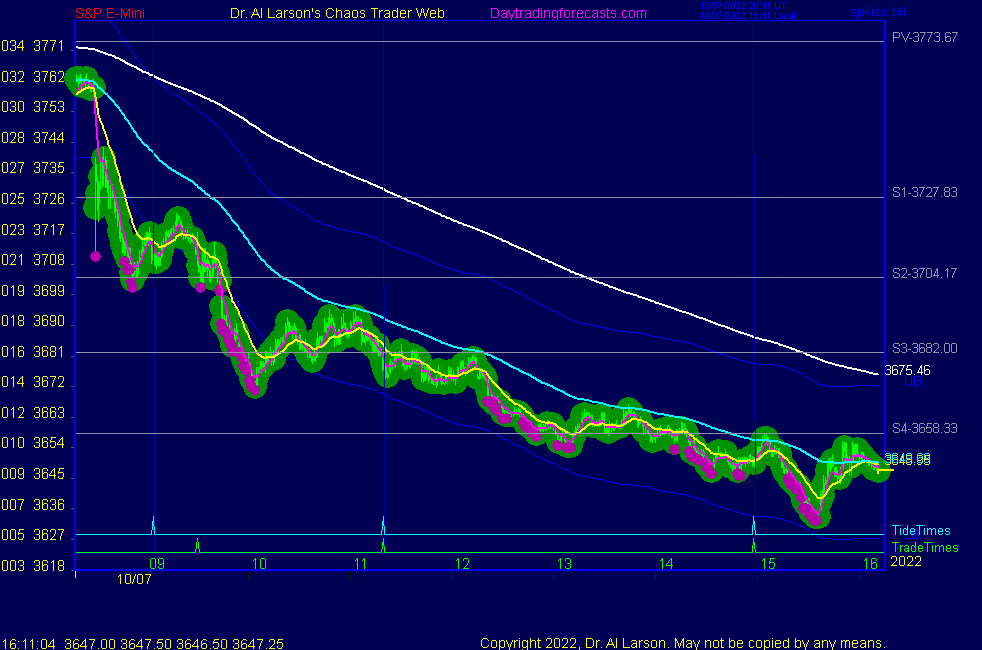Select the PV-3773.67 pivot level label
This screenshot has width=982, height=650.
coord(924,38)
